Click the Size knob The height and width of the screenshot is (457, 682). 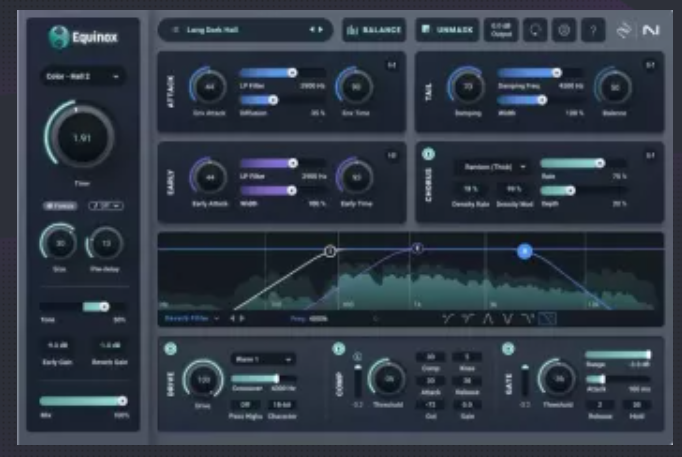[60, 243]
